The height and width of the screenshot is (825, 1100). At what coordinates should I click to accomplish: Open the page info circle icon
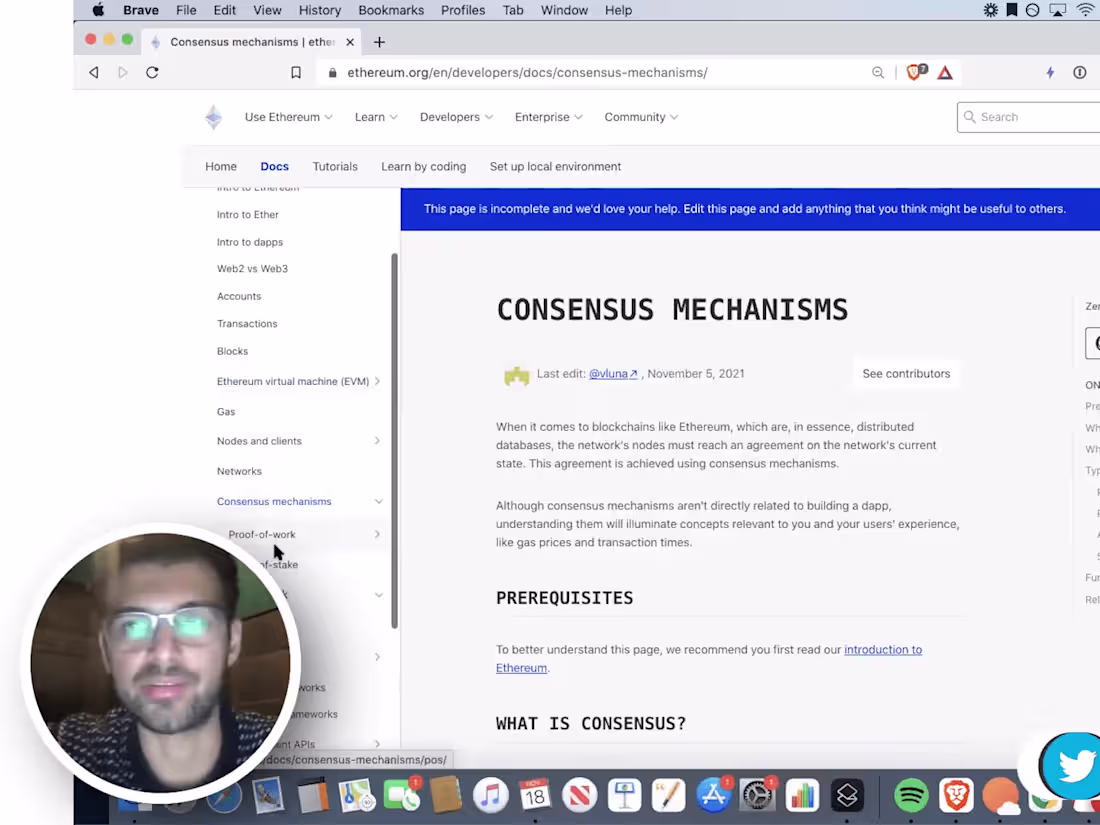[1081, 72]
